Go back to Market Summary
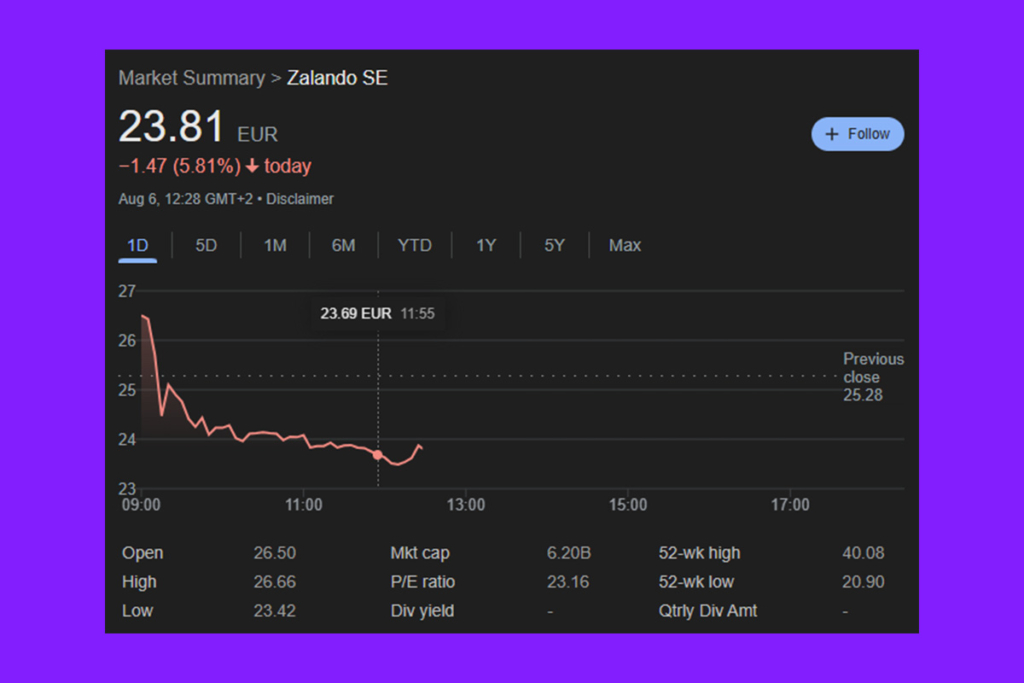The width and height of the screenshot is (1024, 683). 191,77
